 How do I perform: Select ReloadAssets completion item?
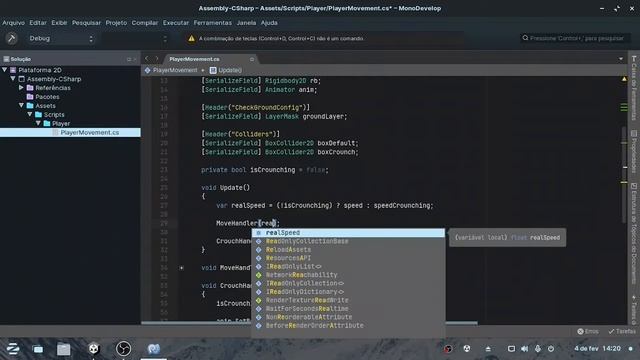(348, 249)
